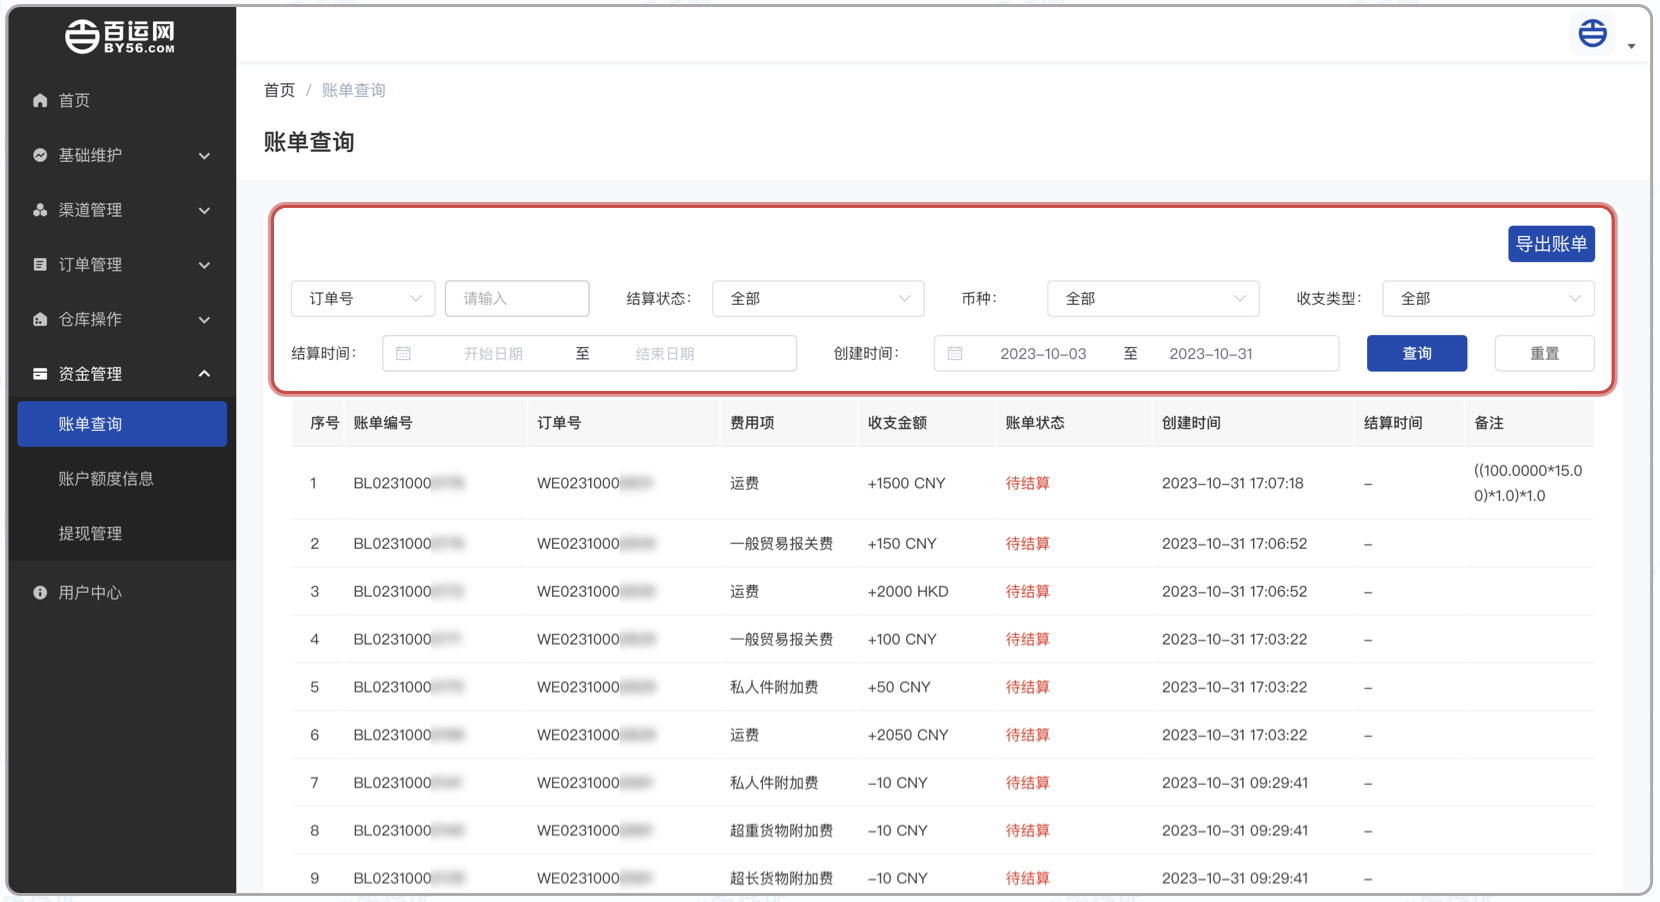The image size is (1660, 902).
Task: Click the 渠道管理 channel management icon
Action: pyautogui.click(x=39, y=210)
